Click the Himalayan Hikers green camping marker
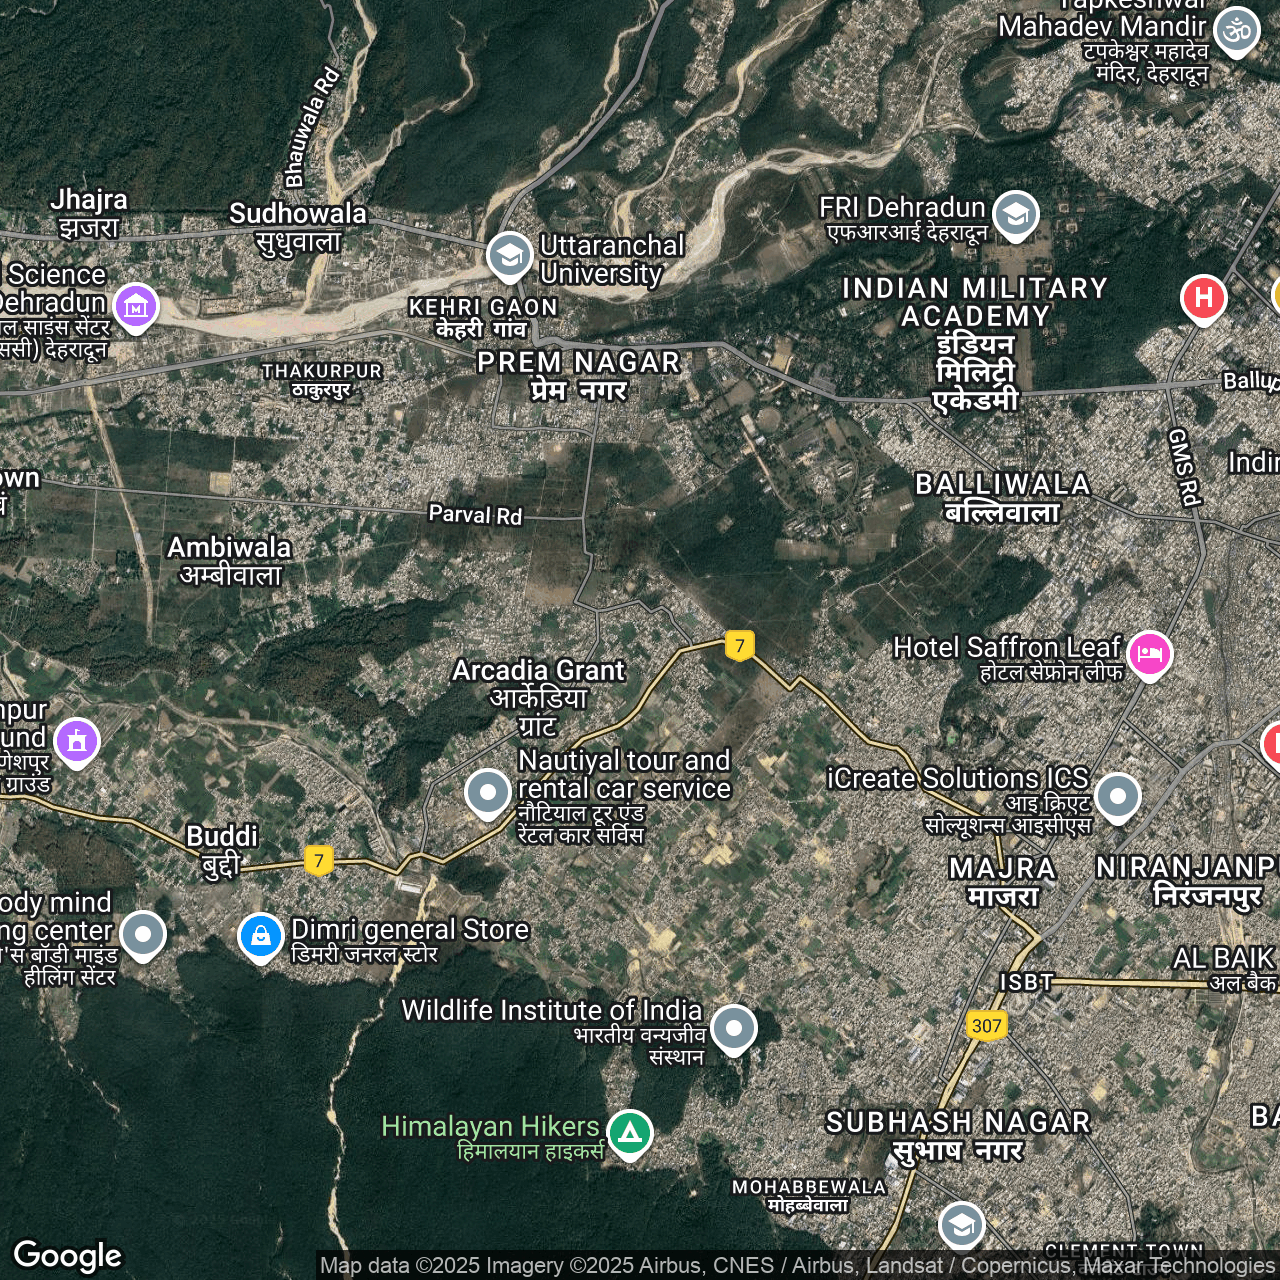This screenshot has width=1280, height=1280. (x=629, y=1132)
